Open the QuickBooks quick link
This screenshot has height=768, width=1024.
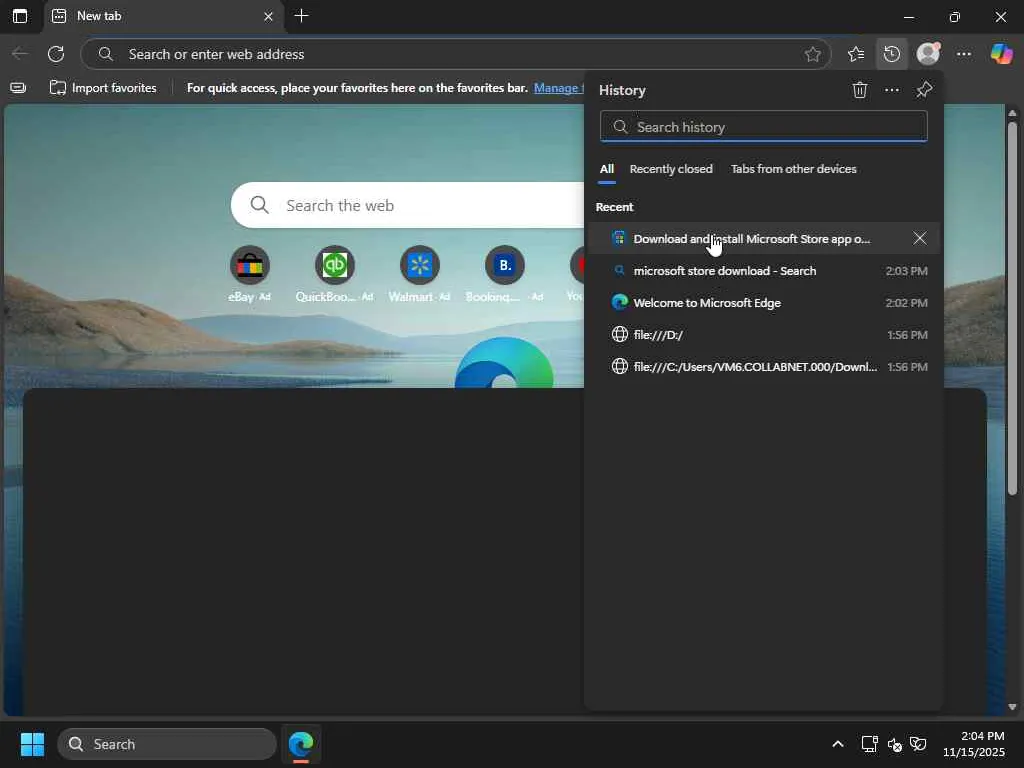pyautogui.click(x=334, y=274)
